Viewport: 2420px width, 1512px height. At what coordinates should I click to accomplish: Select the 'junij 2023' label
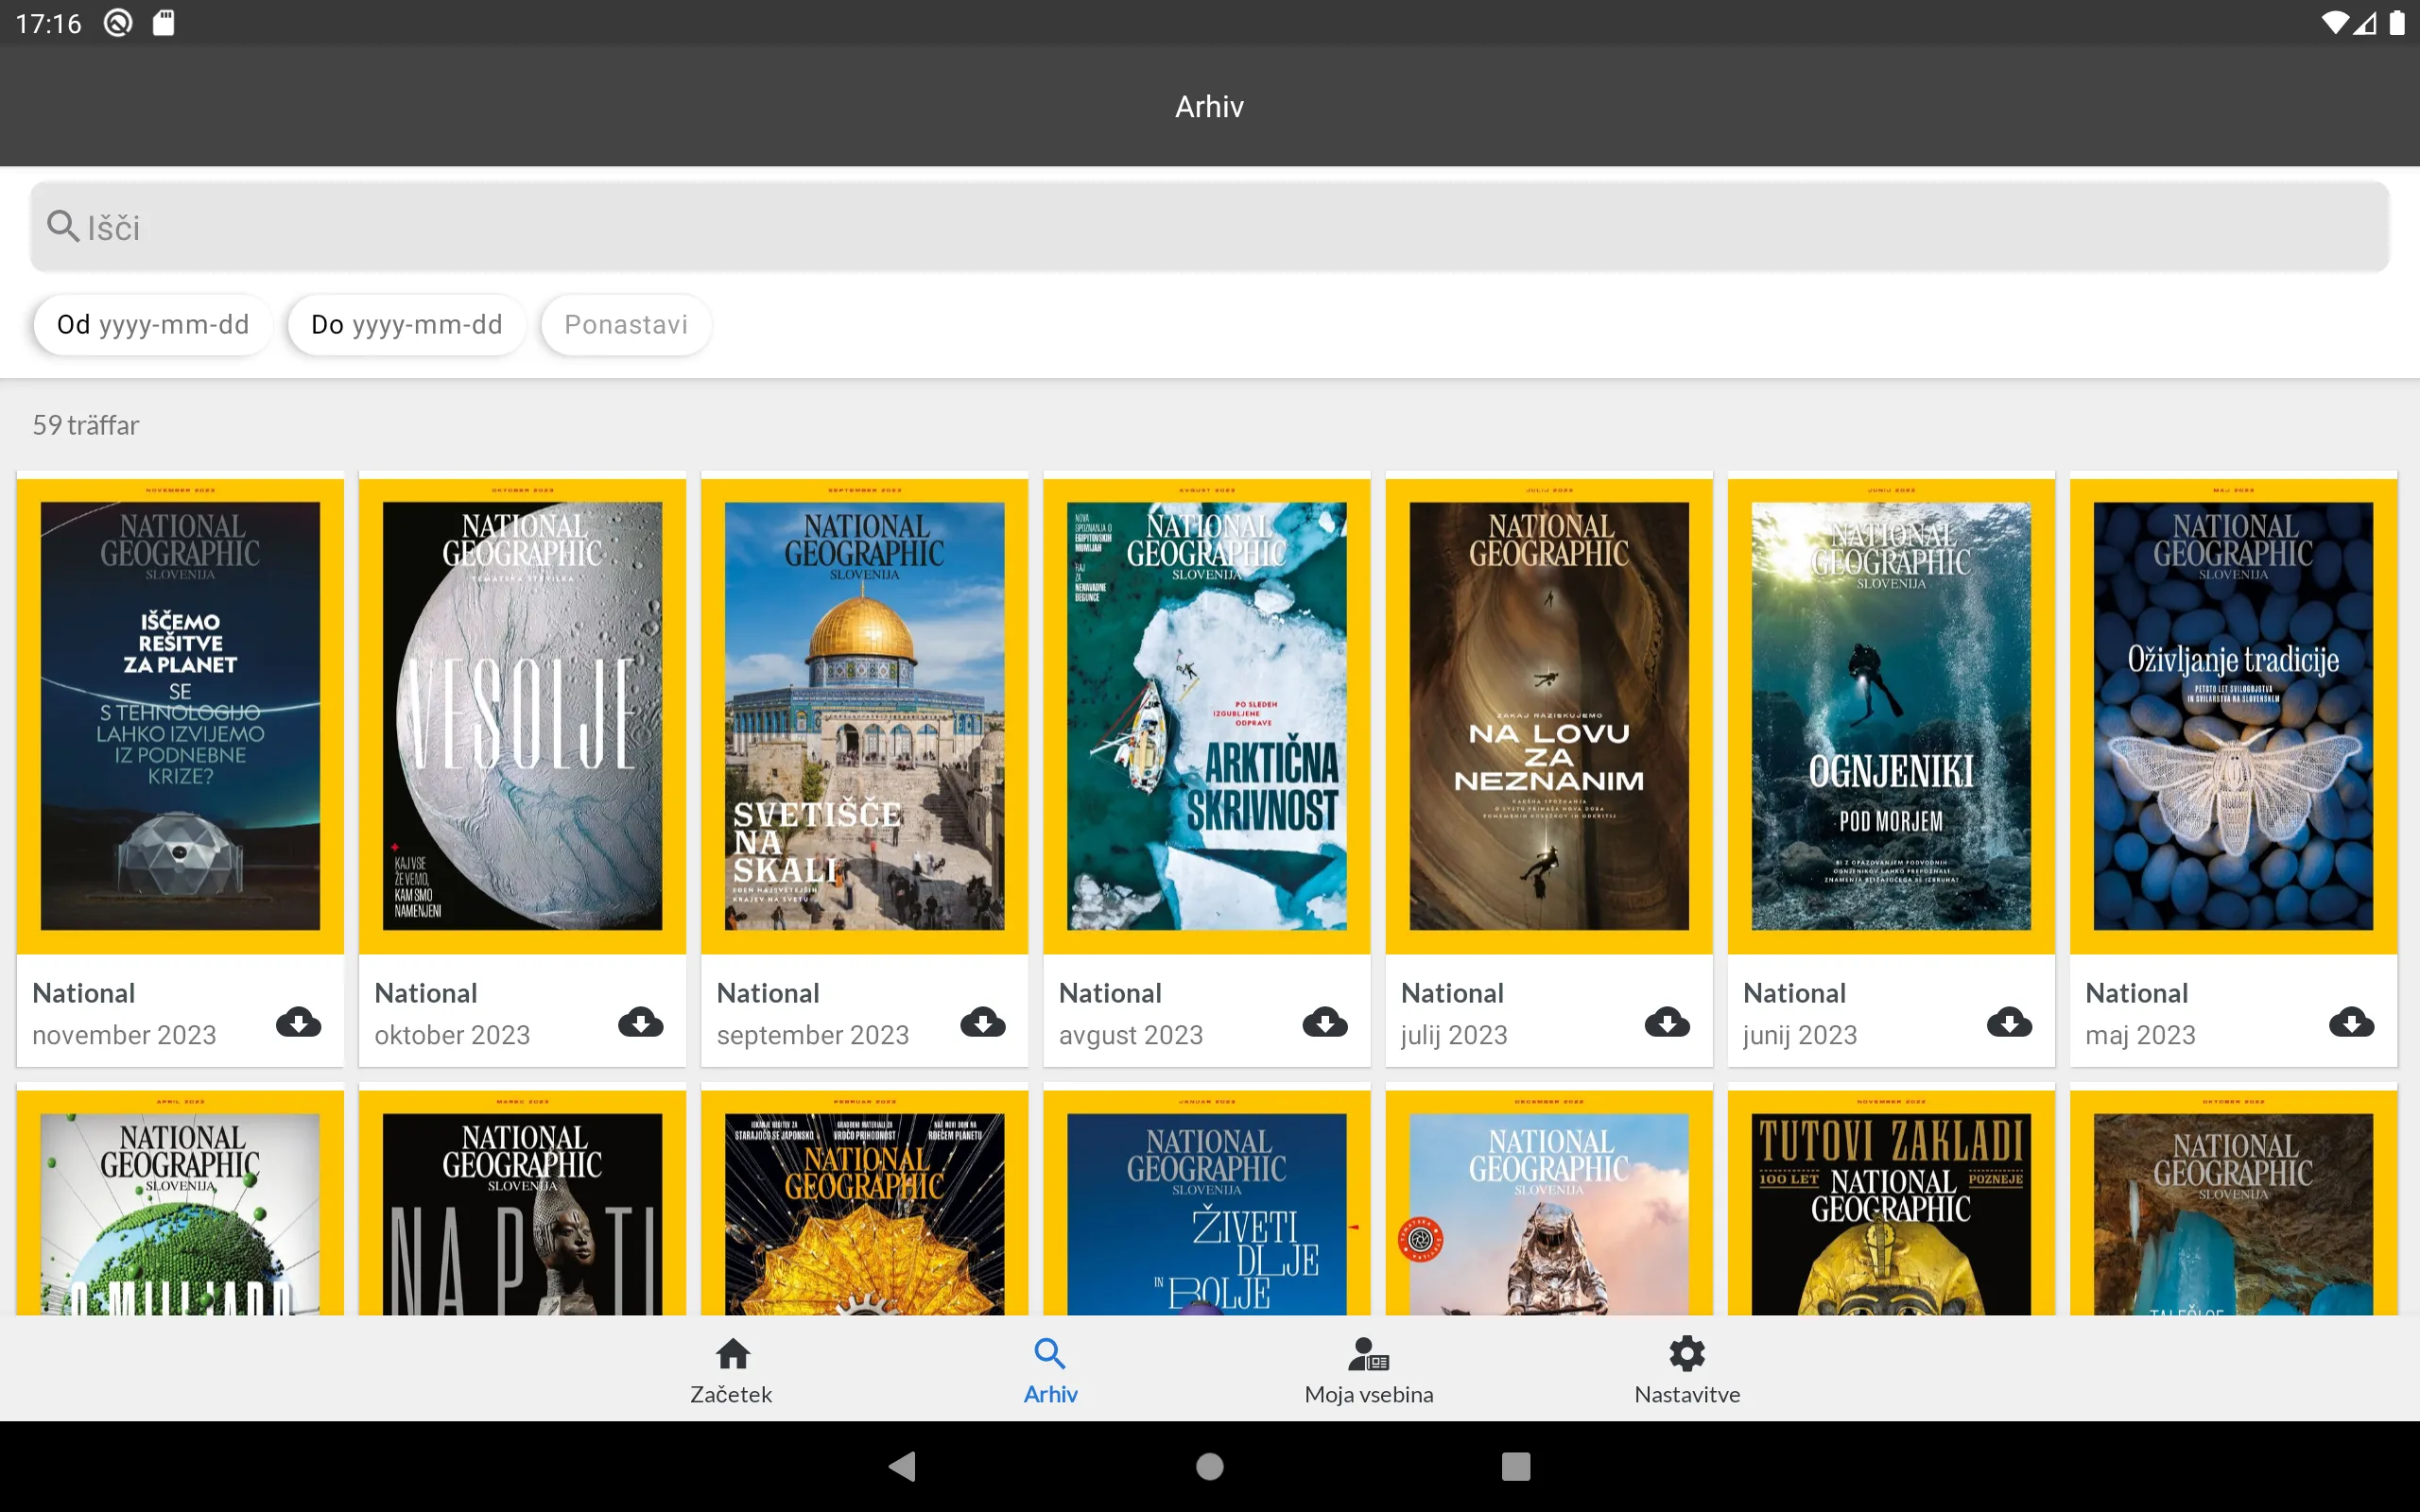point(1800,1035)
